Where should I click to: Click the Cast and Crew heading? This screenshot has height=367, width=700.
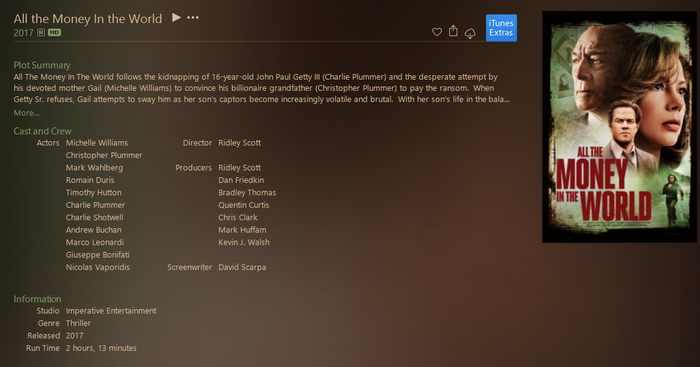click(x=42, y=131)
